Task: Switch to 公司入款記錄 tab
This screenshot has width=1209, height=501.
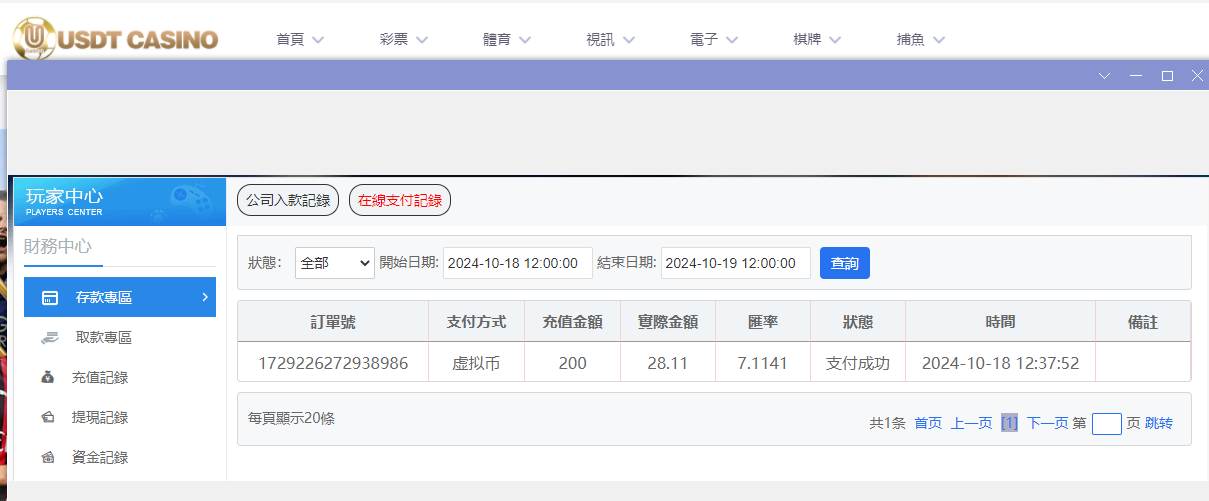Action: 288,200
